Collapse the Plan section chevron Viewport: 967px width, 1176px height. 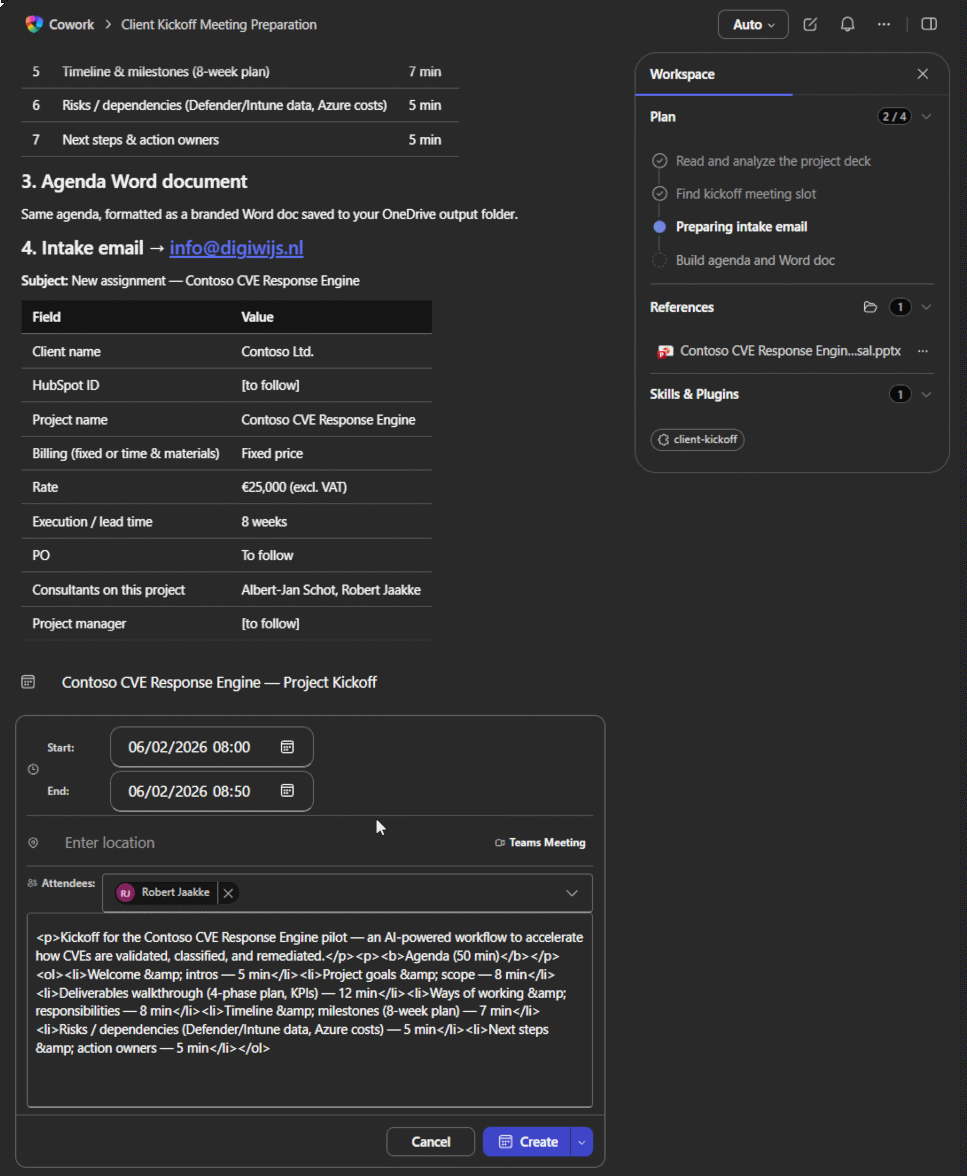tap(926, 117)
